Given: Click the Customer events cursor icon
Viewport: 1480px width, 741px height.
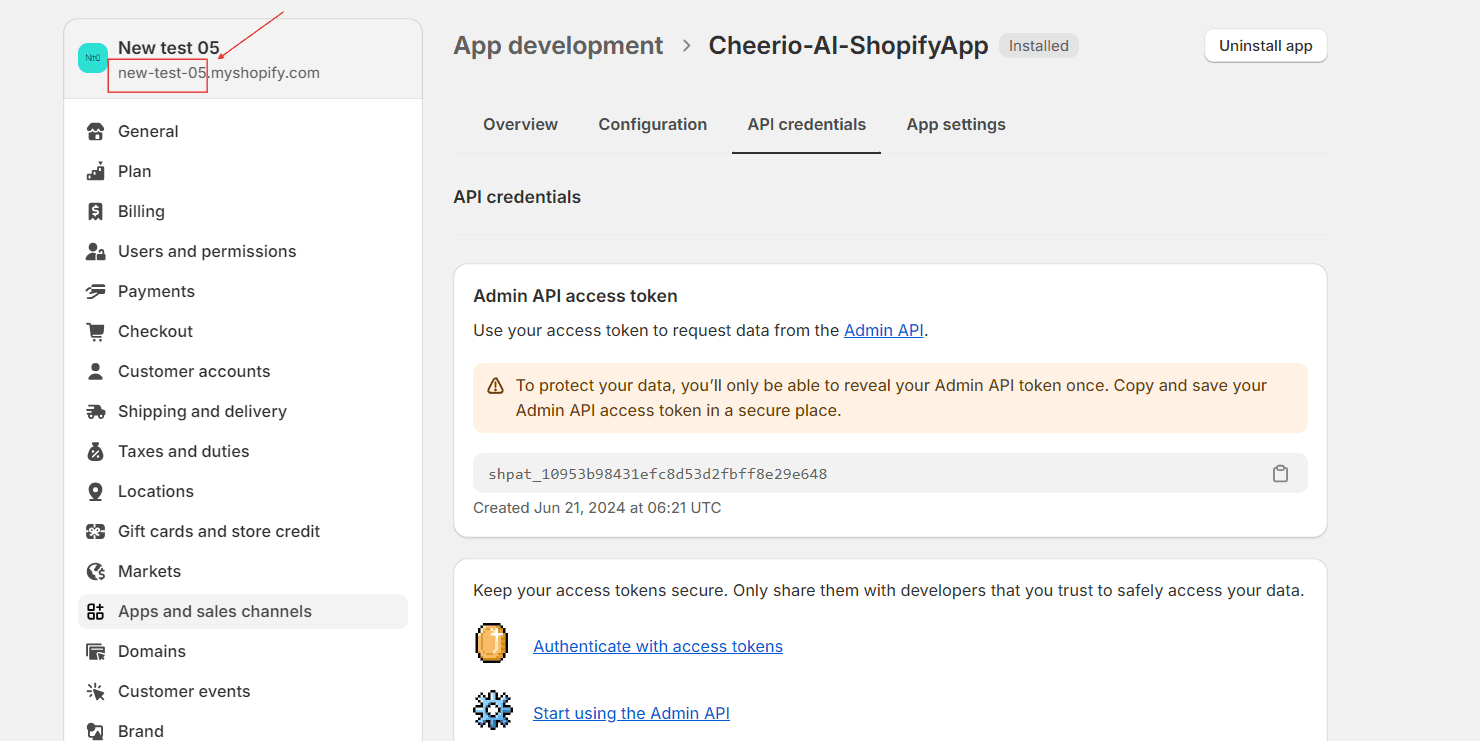Looking at the screenshot, I should point(95,691).
